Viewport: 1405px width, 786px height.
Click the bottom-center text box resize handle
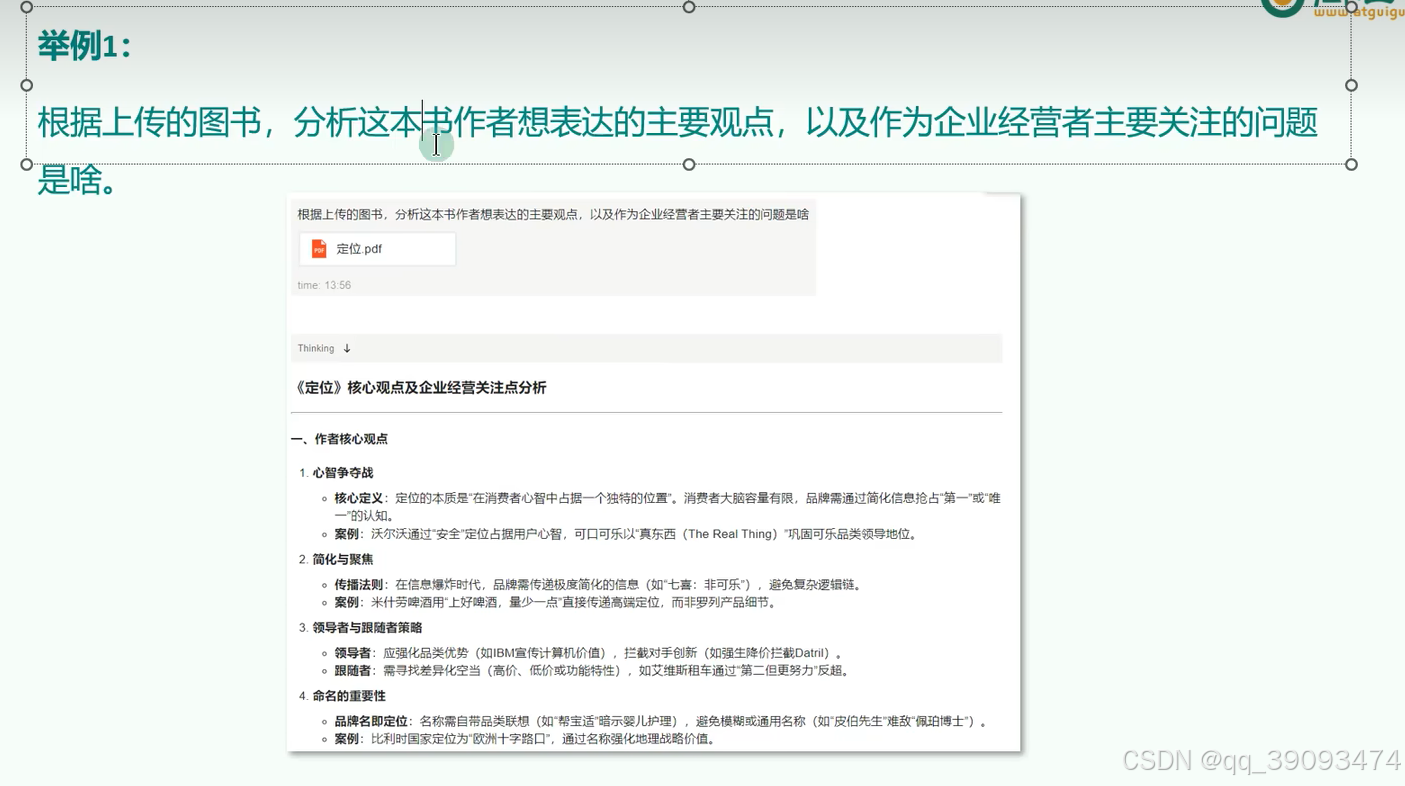(689, 164)
